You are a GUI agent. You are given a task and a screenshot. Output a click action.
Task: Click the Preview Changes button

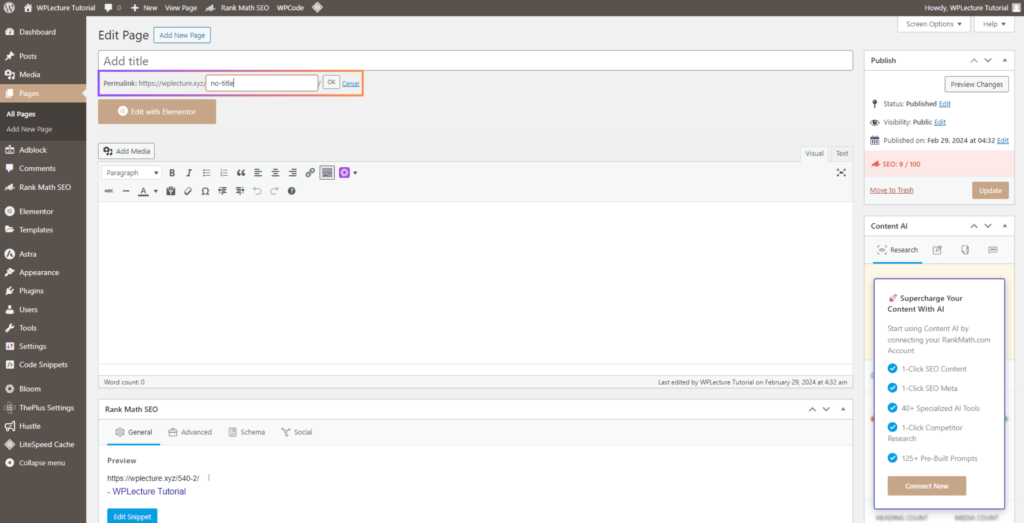point(976,84)
